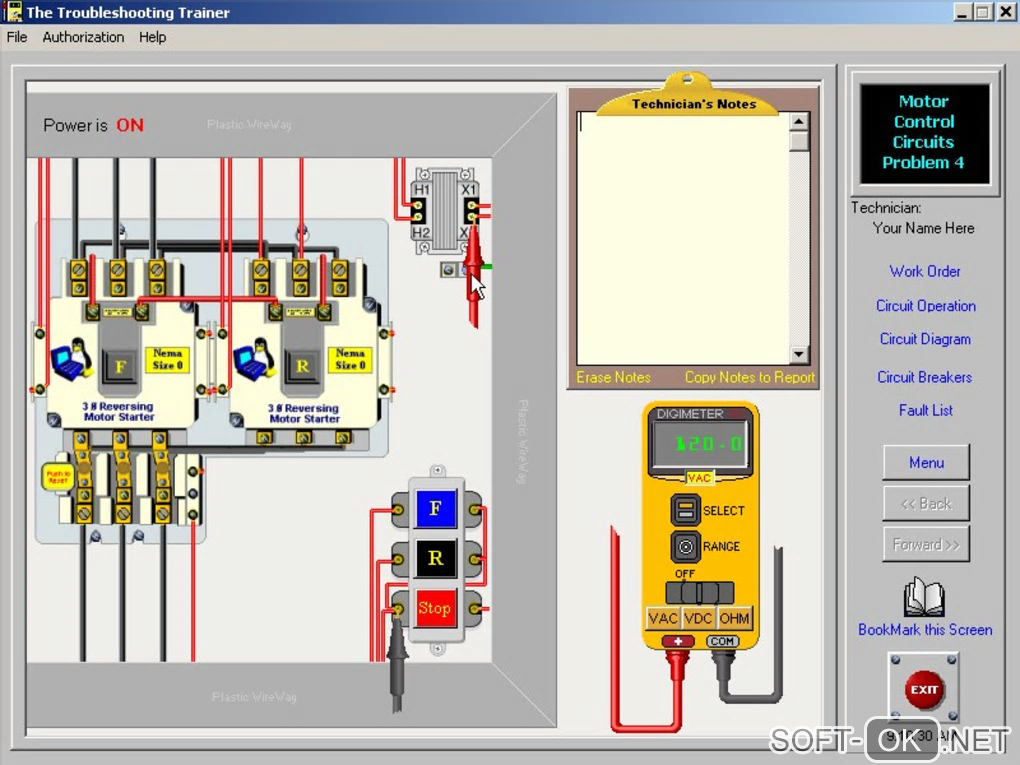Click the Digimeter mode slide switch
1020x765 pixels.
[x=700, y=593]
